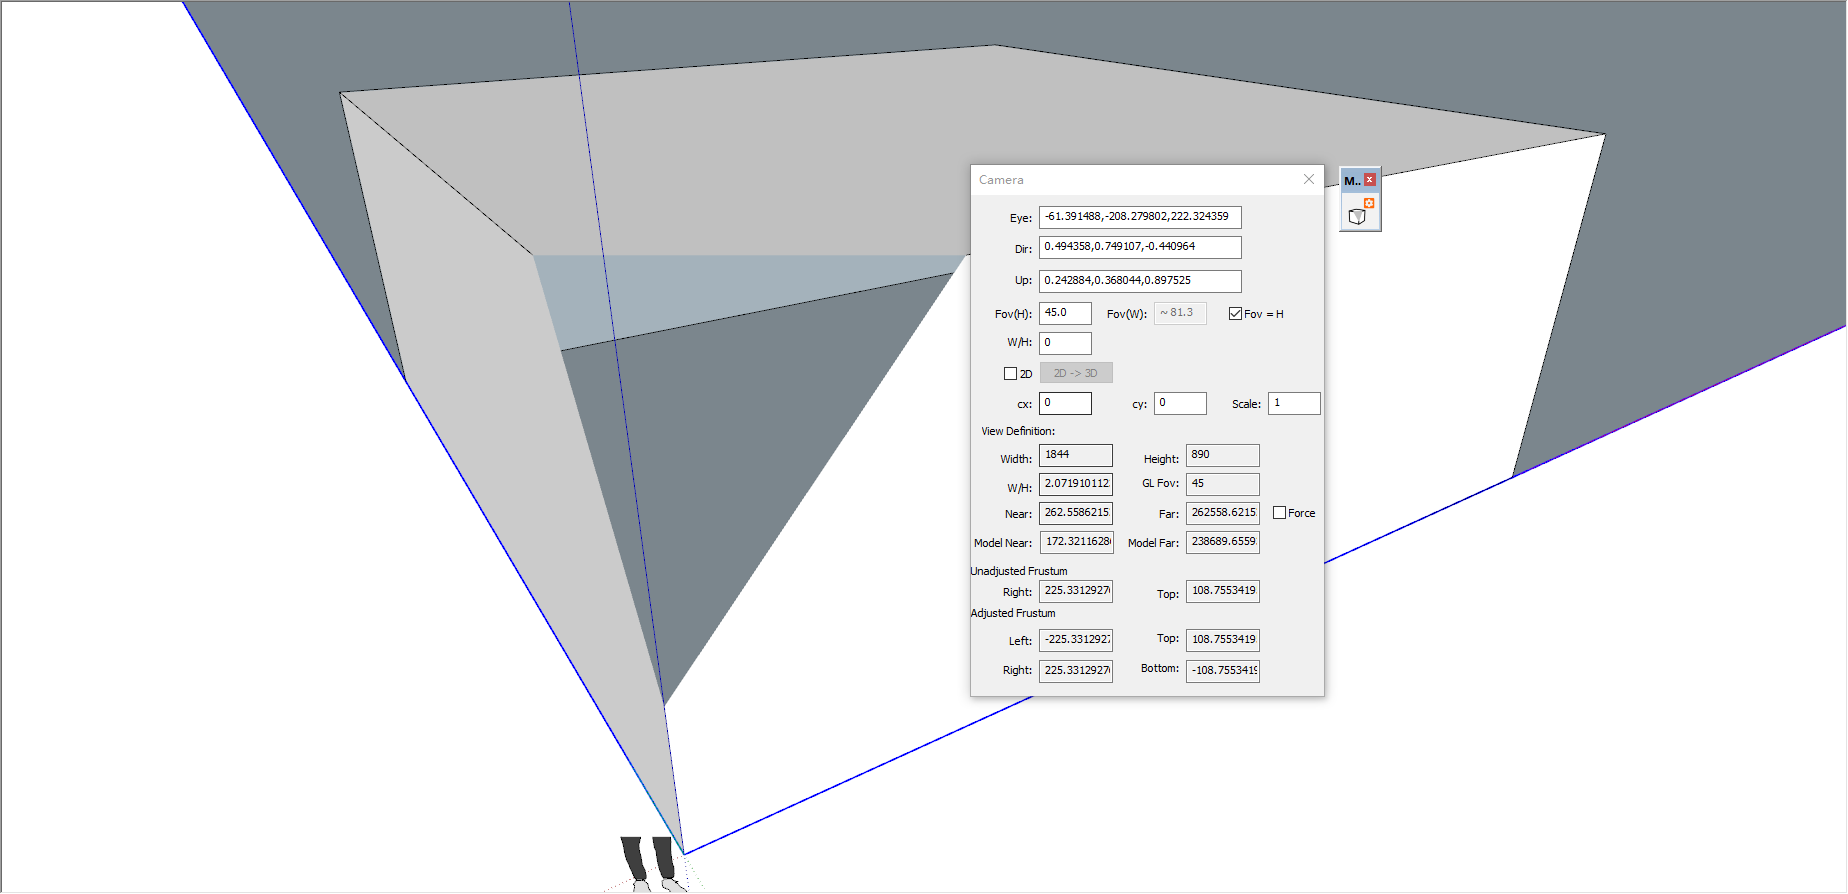The height and width of the screenshot is (894, 1848).
Task: Click the cube-with-gear icon in the small toolbar
Action: pos(1359,213)
